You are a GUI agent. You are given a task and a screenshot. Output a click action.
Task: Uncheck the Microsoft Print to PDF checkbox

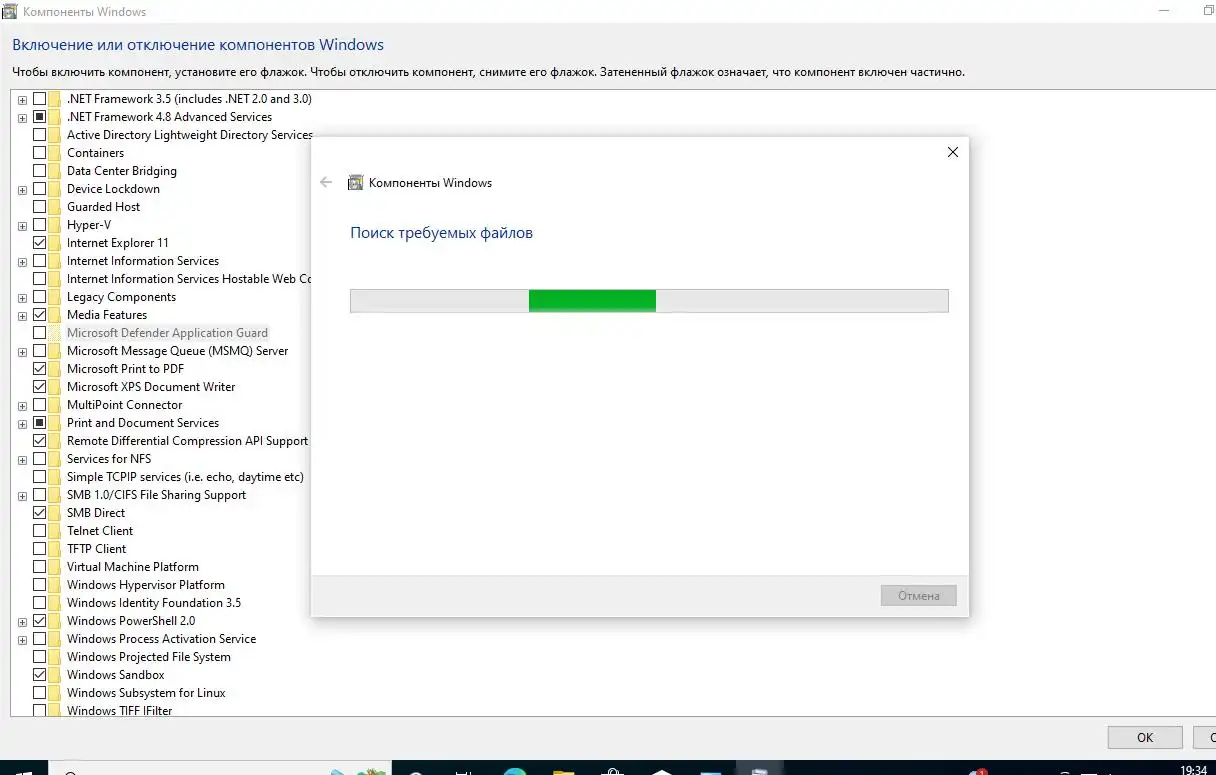coord(40,369)
